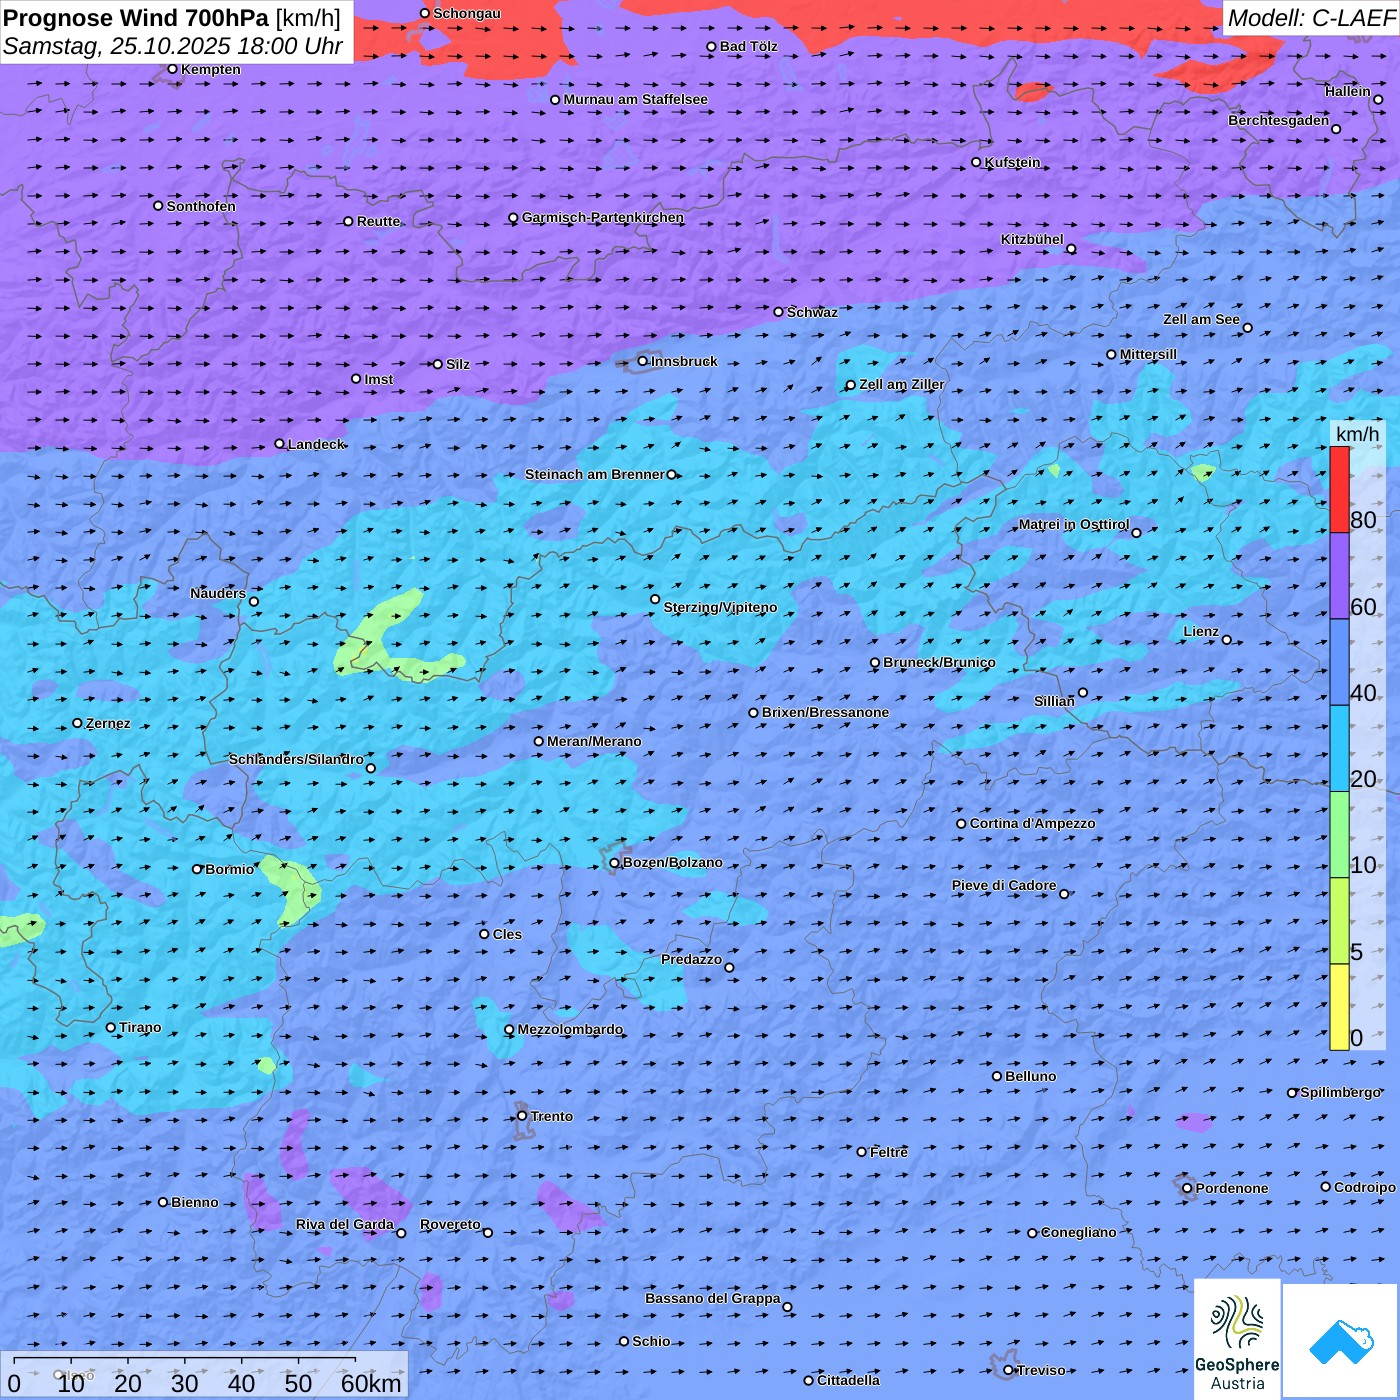
Task: Click the Lienz label
Action: [1201, 631]
